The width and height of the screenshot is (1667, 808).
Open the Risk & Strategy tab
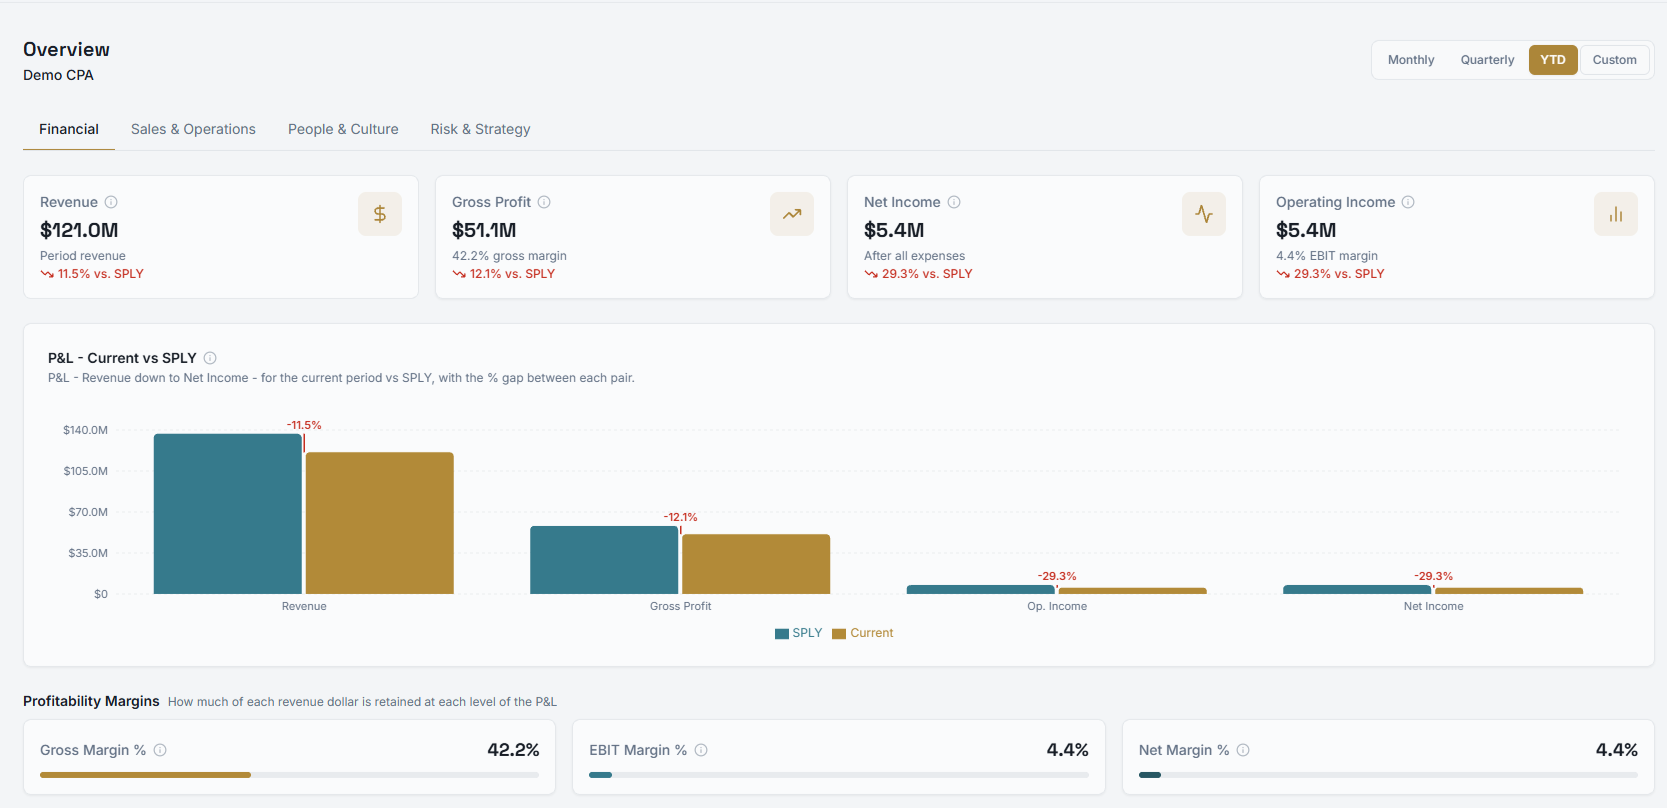(480, 129)
